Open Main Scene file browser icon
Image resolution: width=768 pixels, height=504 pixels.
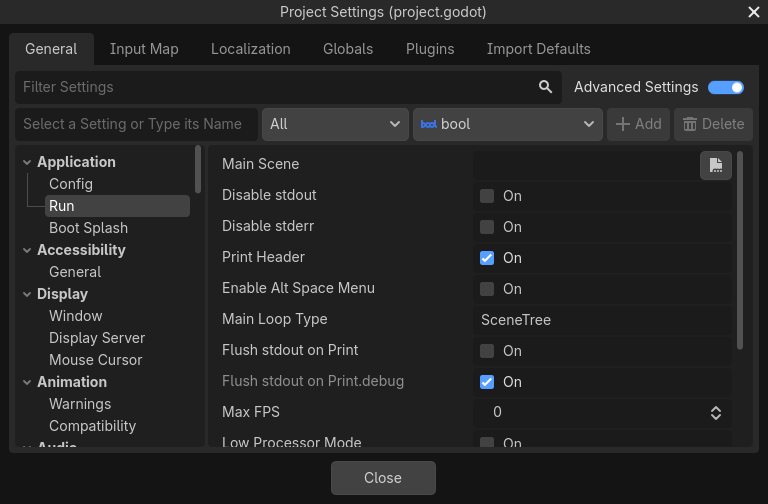(x=715, y=166)
